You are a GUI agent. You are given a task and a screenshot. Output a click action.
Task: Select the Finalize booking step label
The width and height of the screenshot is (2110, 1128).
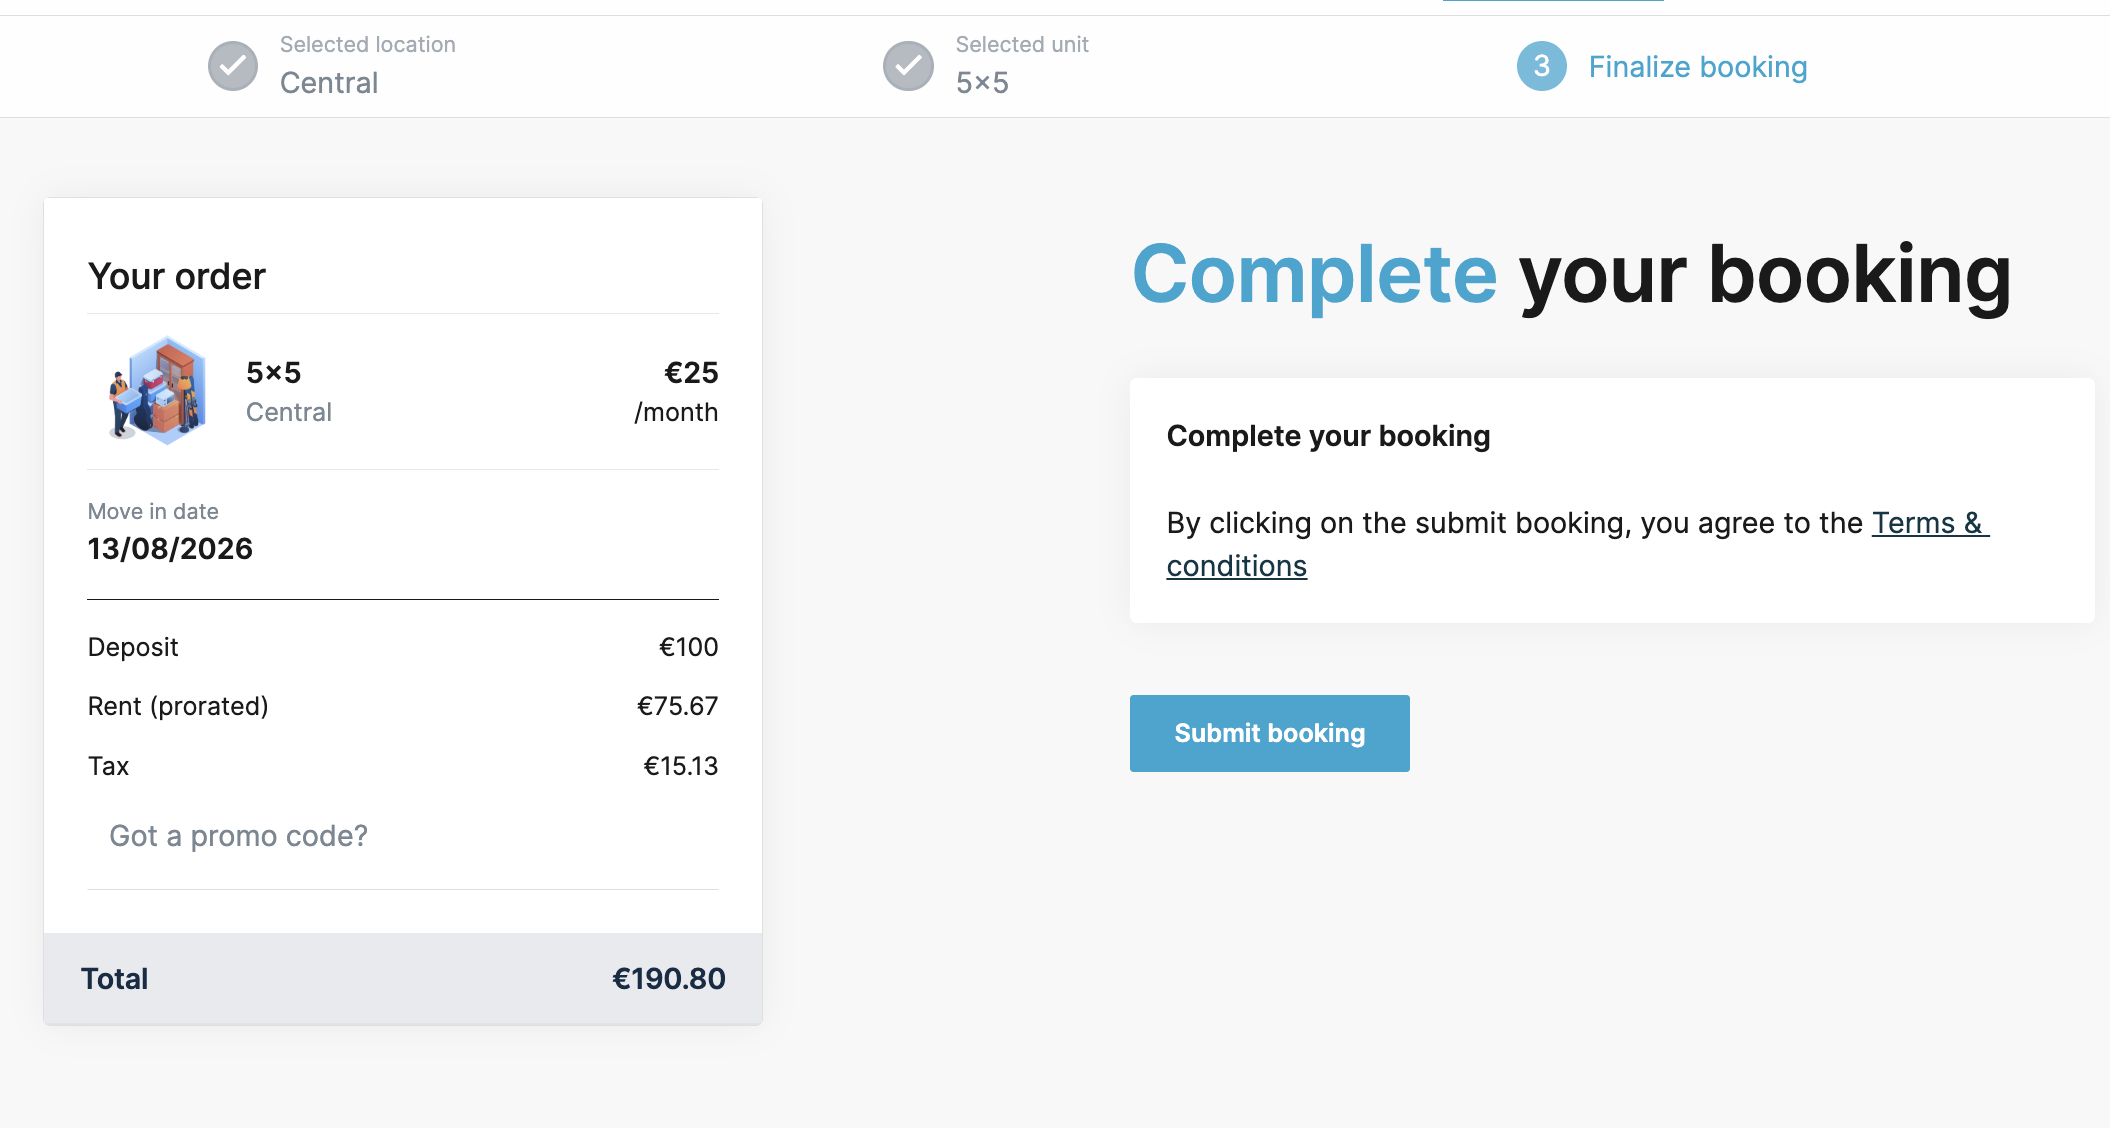click(x=1698, y=67)
